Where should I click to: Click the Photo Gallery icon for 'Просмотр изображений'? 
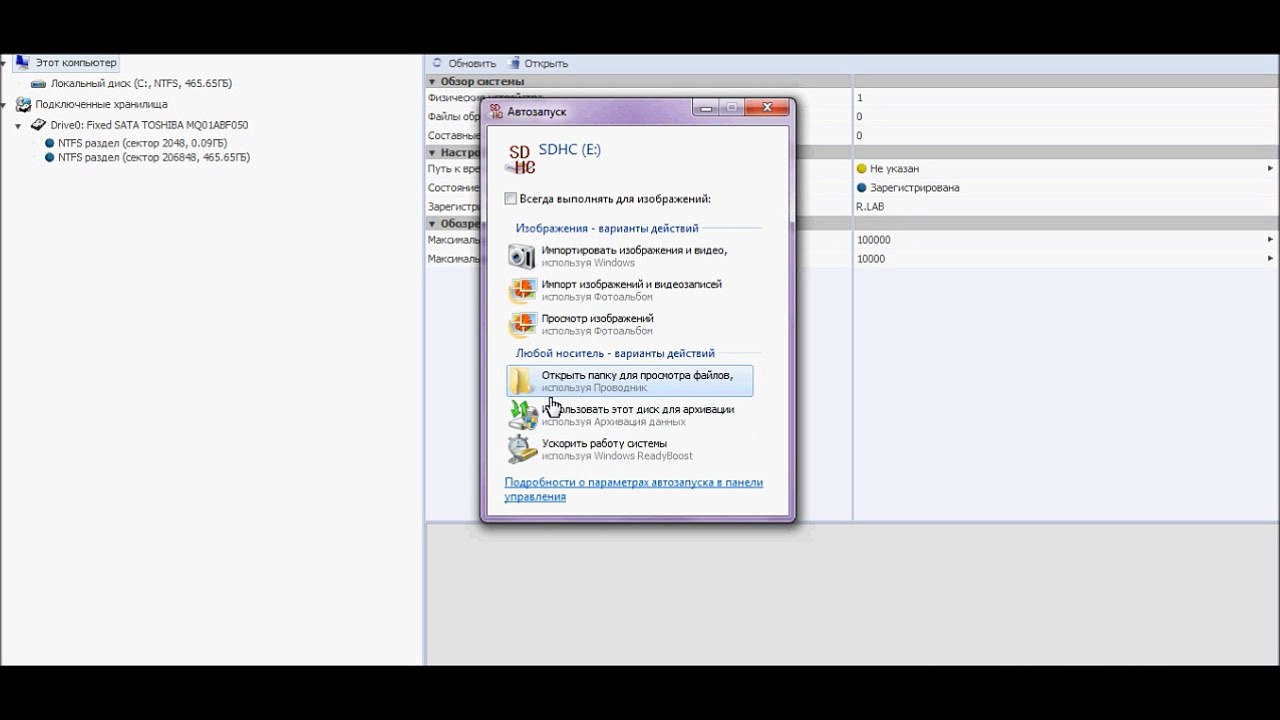point(522,324)
